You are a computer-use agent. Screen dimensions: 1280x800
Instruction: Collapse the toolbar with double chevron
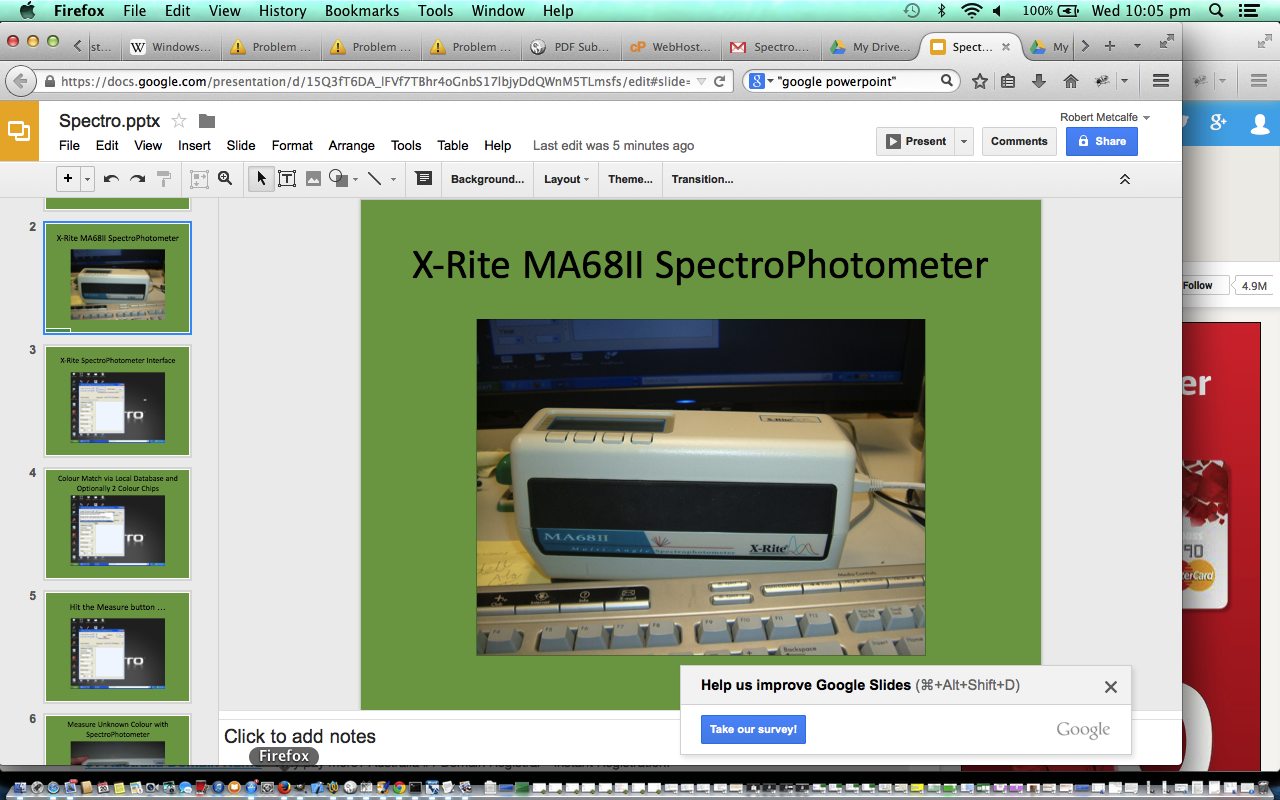click(1124, 179)
